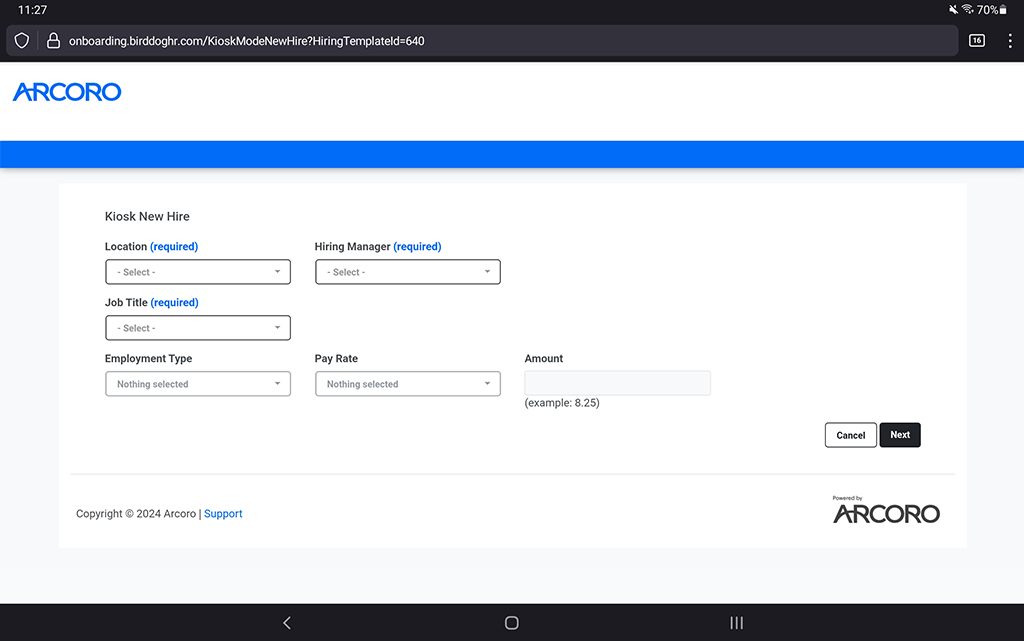Open the Job Title dropdown
This screenshot has width=1024, height=641.
click(x=198, y=328)
